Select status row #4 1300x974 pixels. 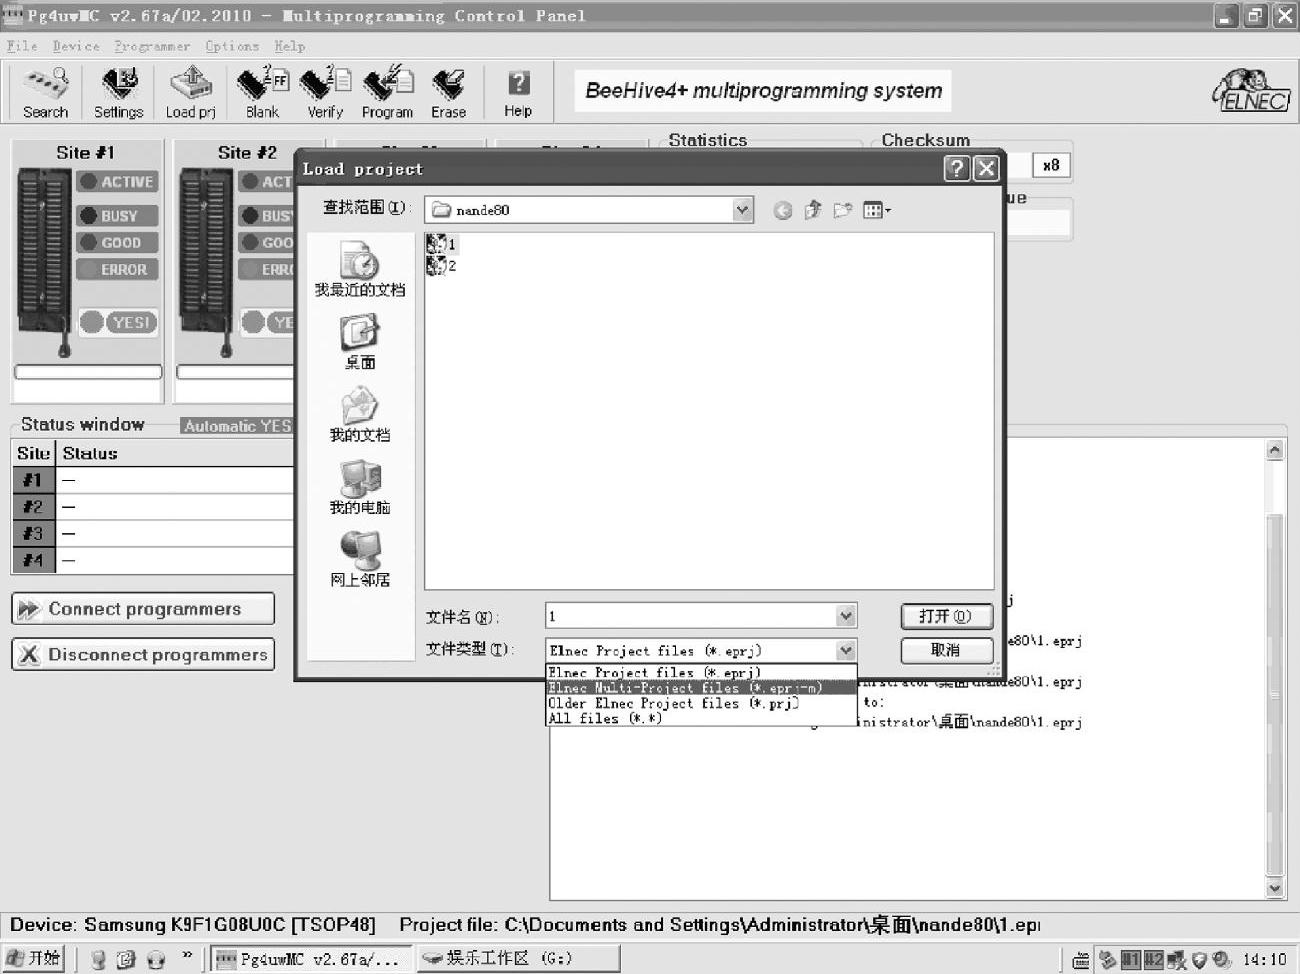[153, 561]
